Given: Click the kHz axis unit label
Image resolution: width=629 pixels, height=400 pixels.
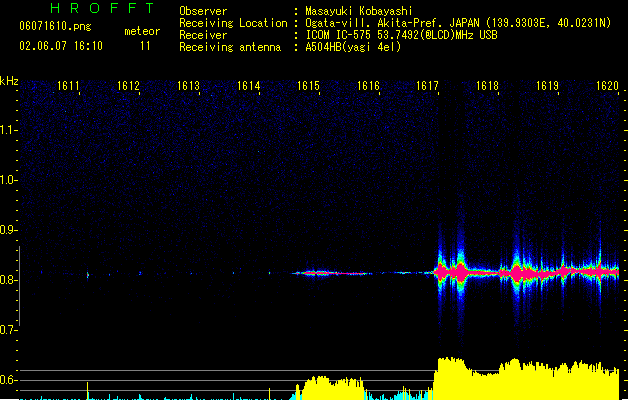Looking at the screenshot, I should (x=9, y=80).
